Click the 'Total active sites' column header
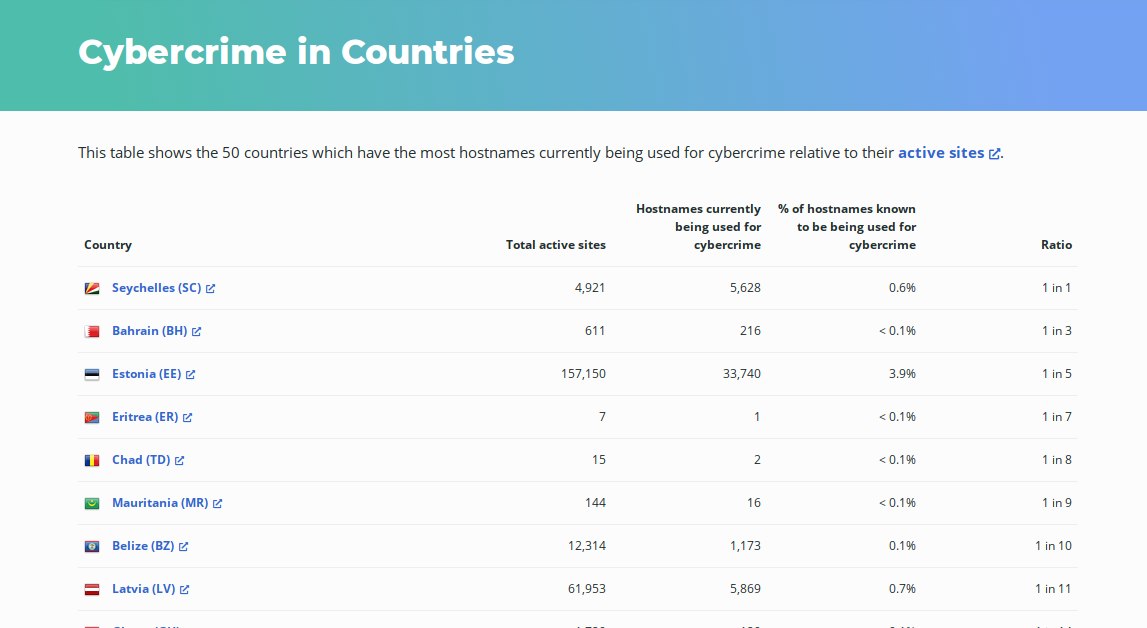The image size is (1147, 628). tap(555, 245)
